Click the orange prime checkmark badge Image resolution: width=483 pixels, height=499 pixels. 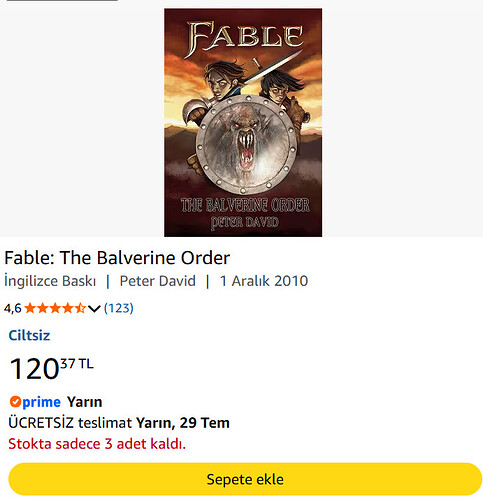point(15,402)
